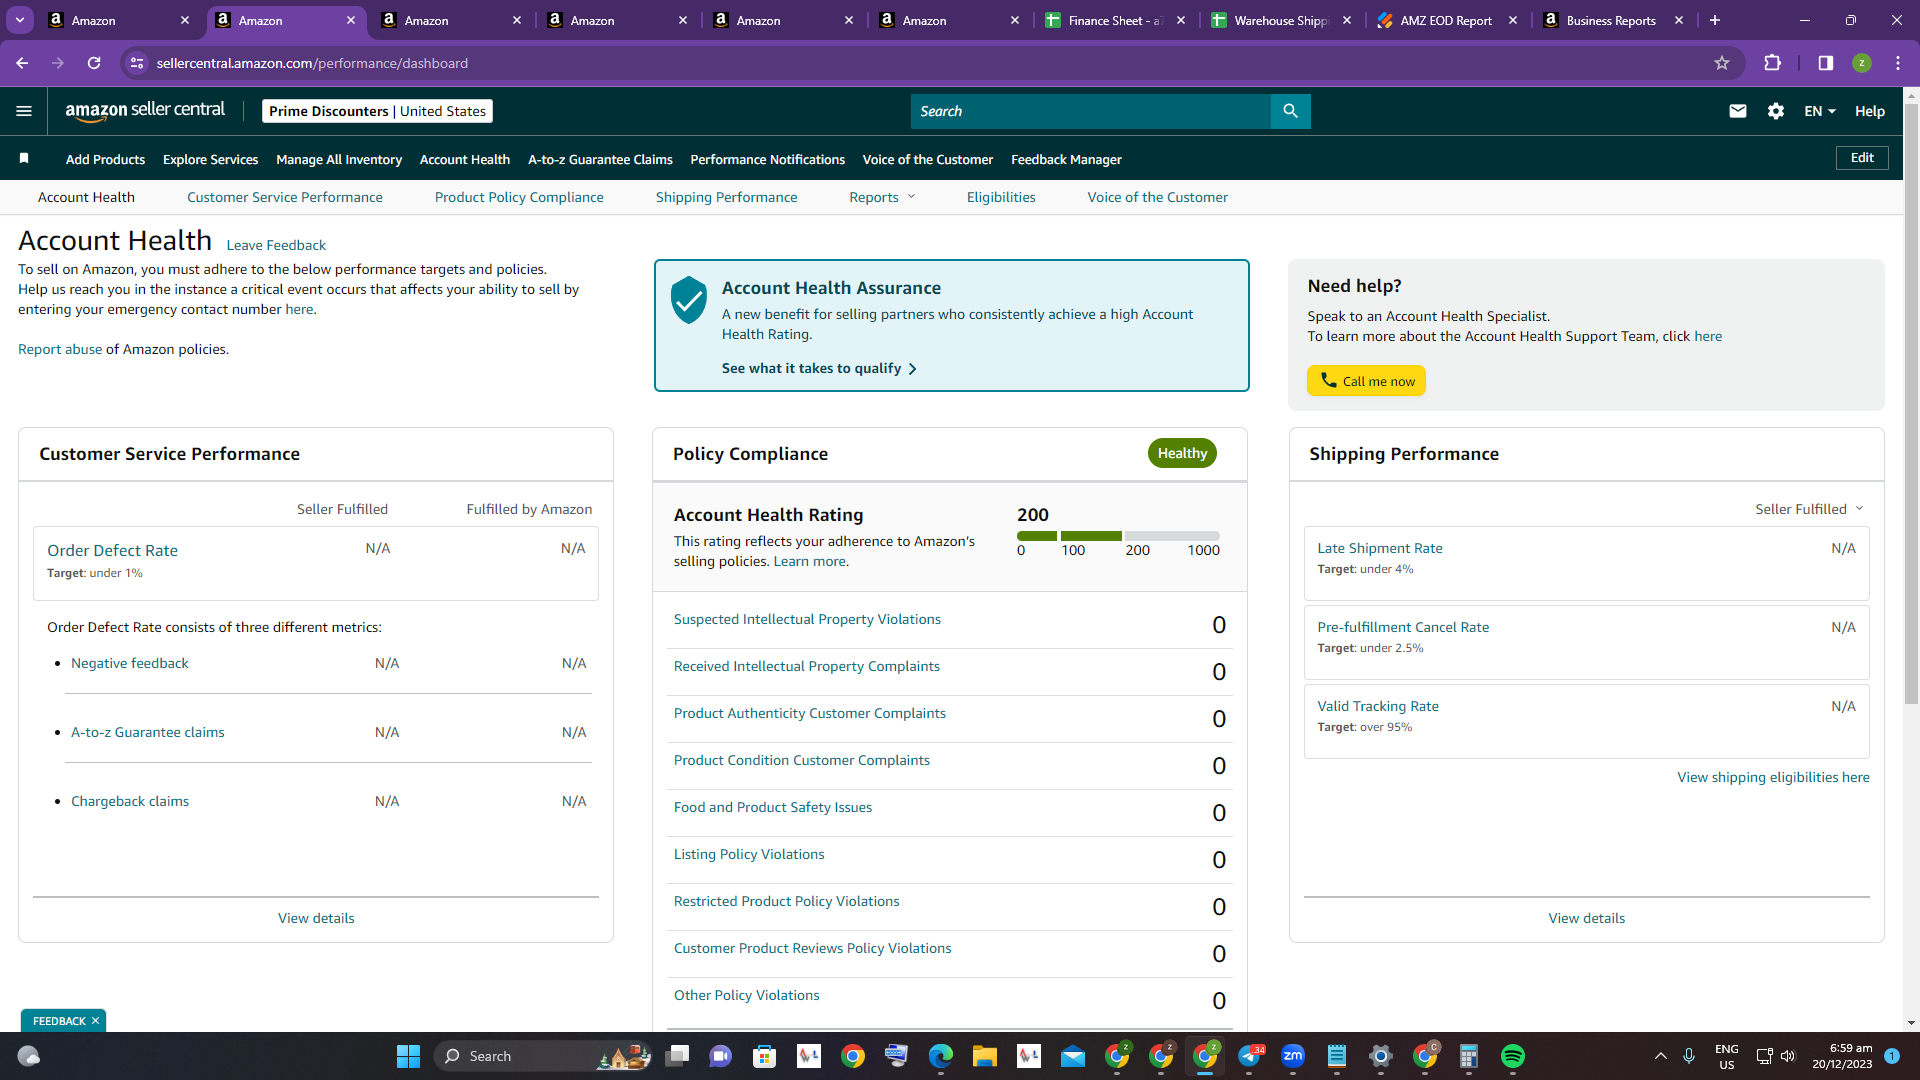
Task: Click the magnifier search button in Seller Central
Action: pos(1290,111)
